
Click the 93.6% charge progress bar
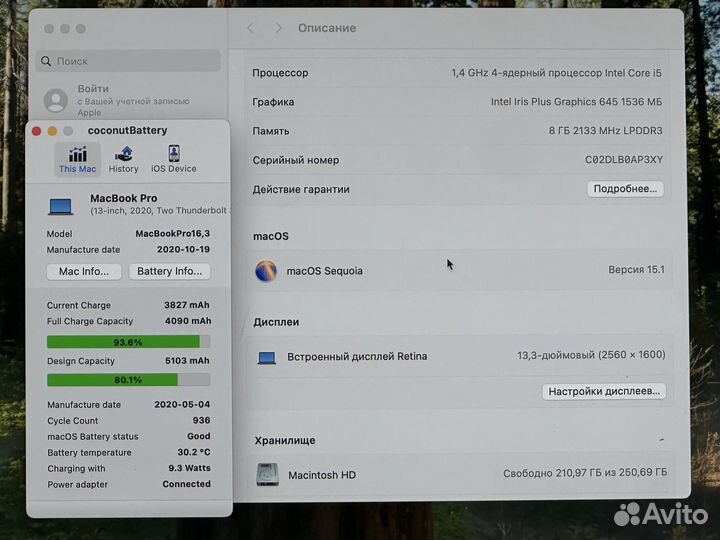point(128,342)
